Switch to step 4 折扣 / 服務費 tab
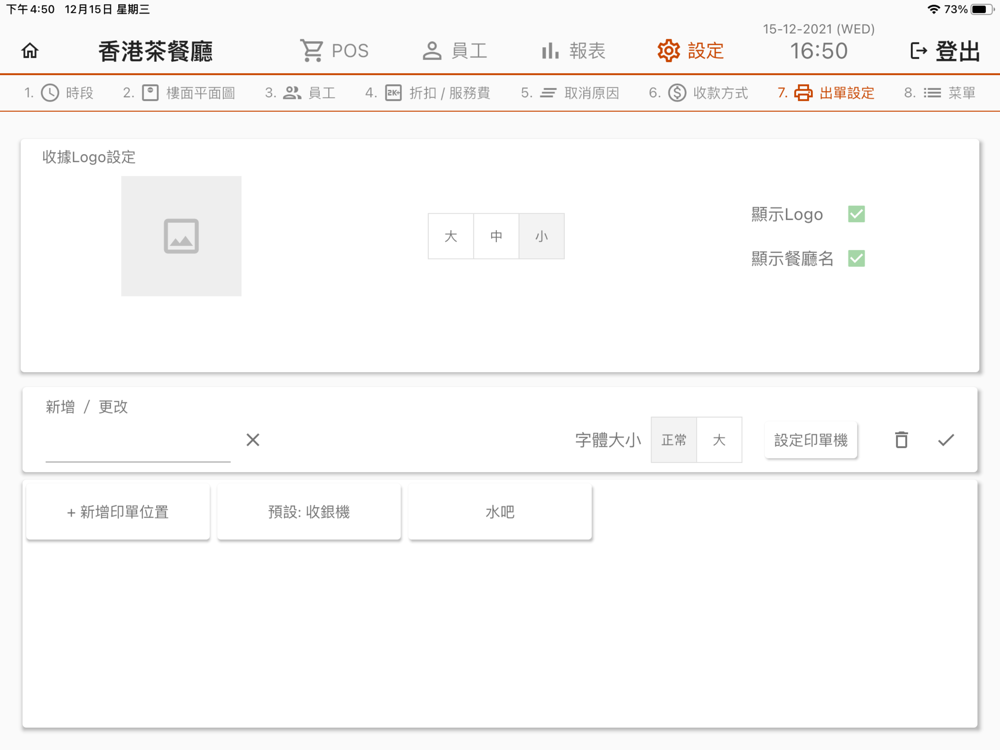Viewport: 1000px width, 750px height. point(427,93)
